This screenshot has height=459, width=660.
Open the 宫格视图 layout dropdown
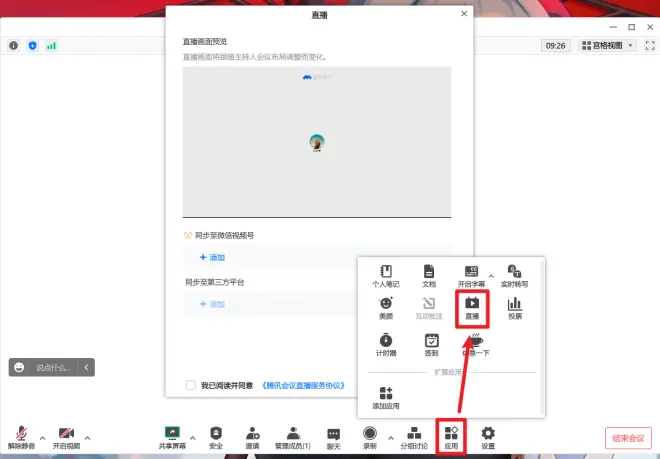607,45
